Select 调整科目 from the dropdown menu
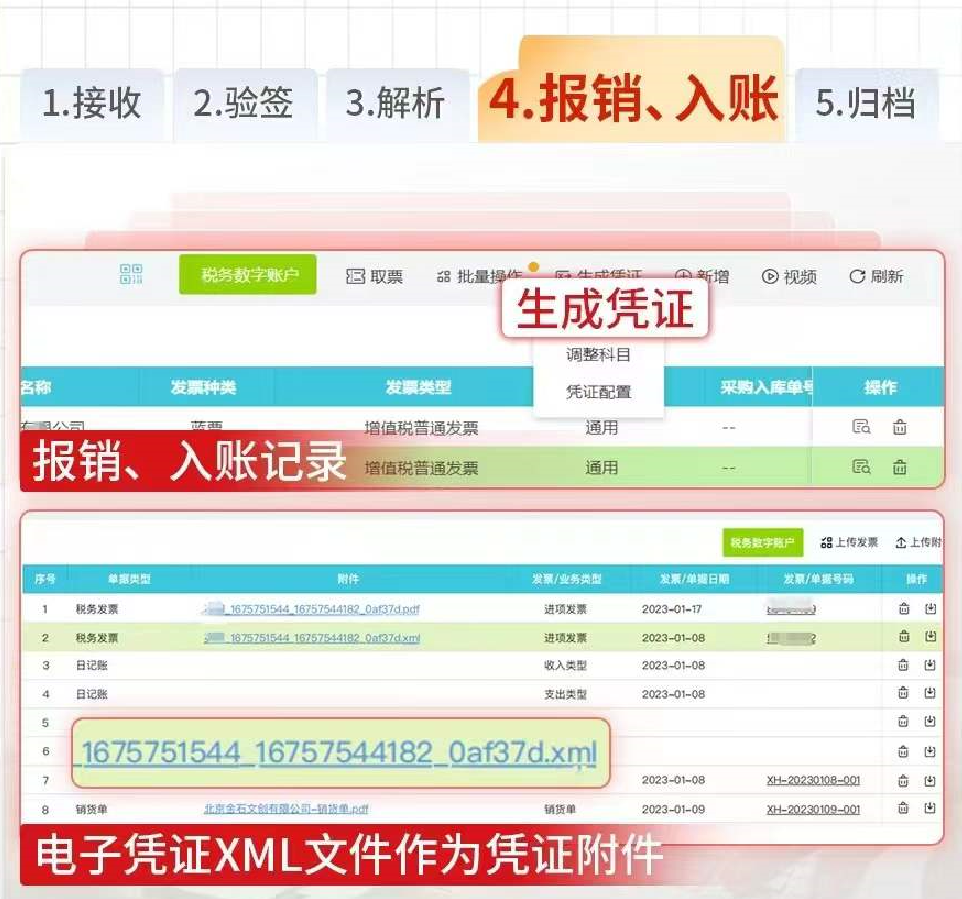The image size is (962, 899). (598, 354)
